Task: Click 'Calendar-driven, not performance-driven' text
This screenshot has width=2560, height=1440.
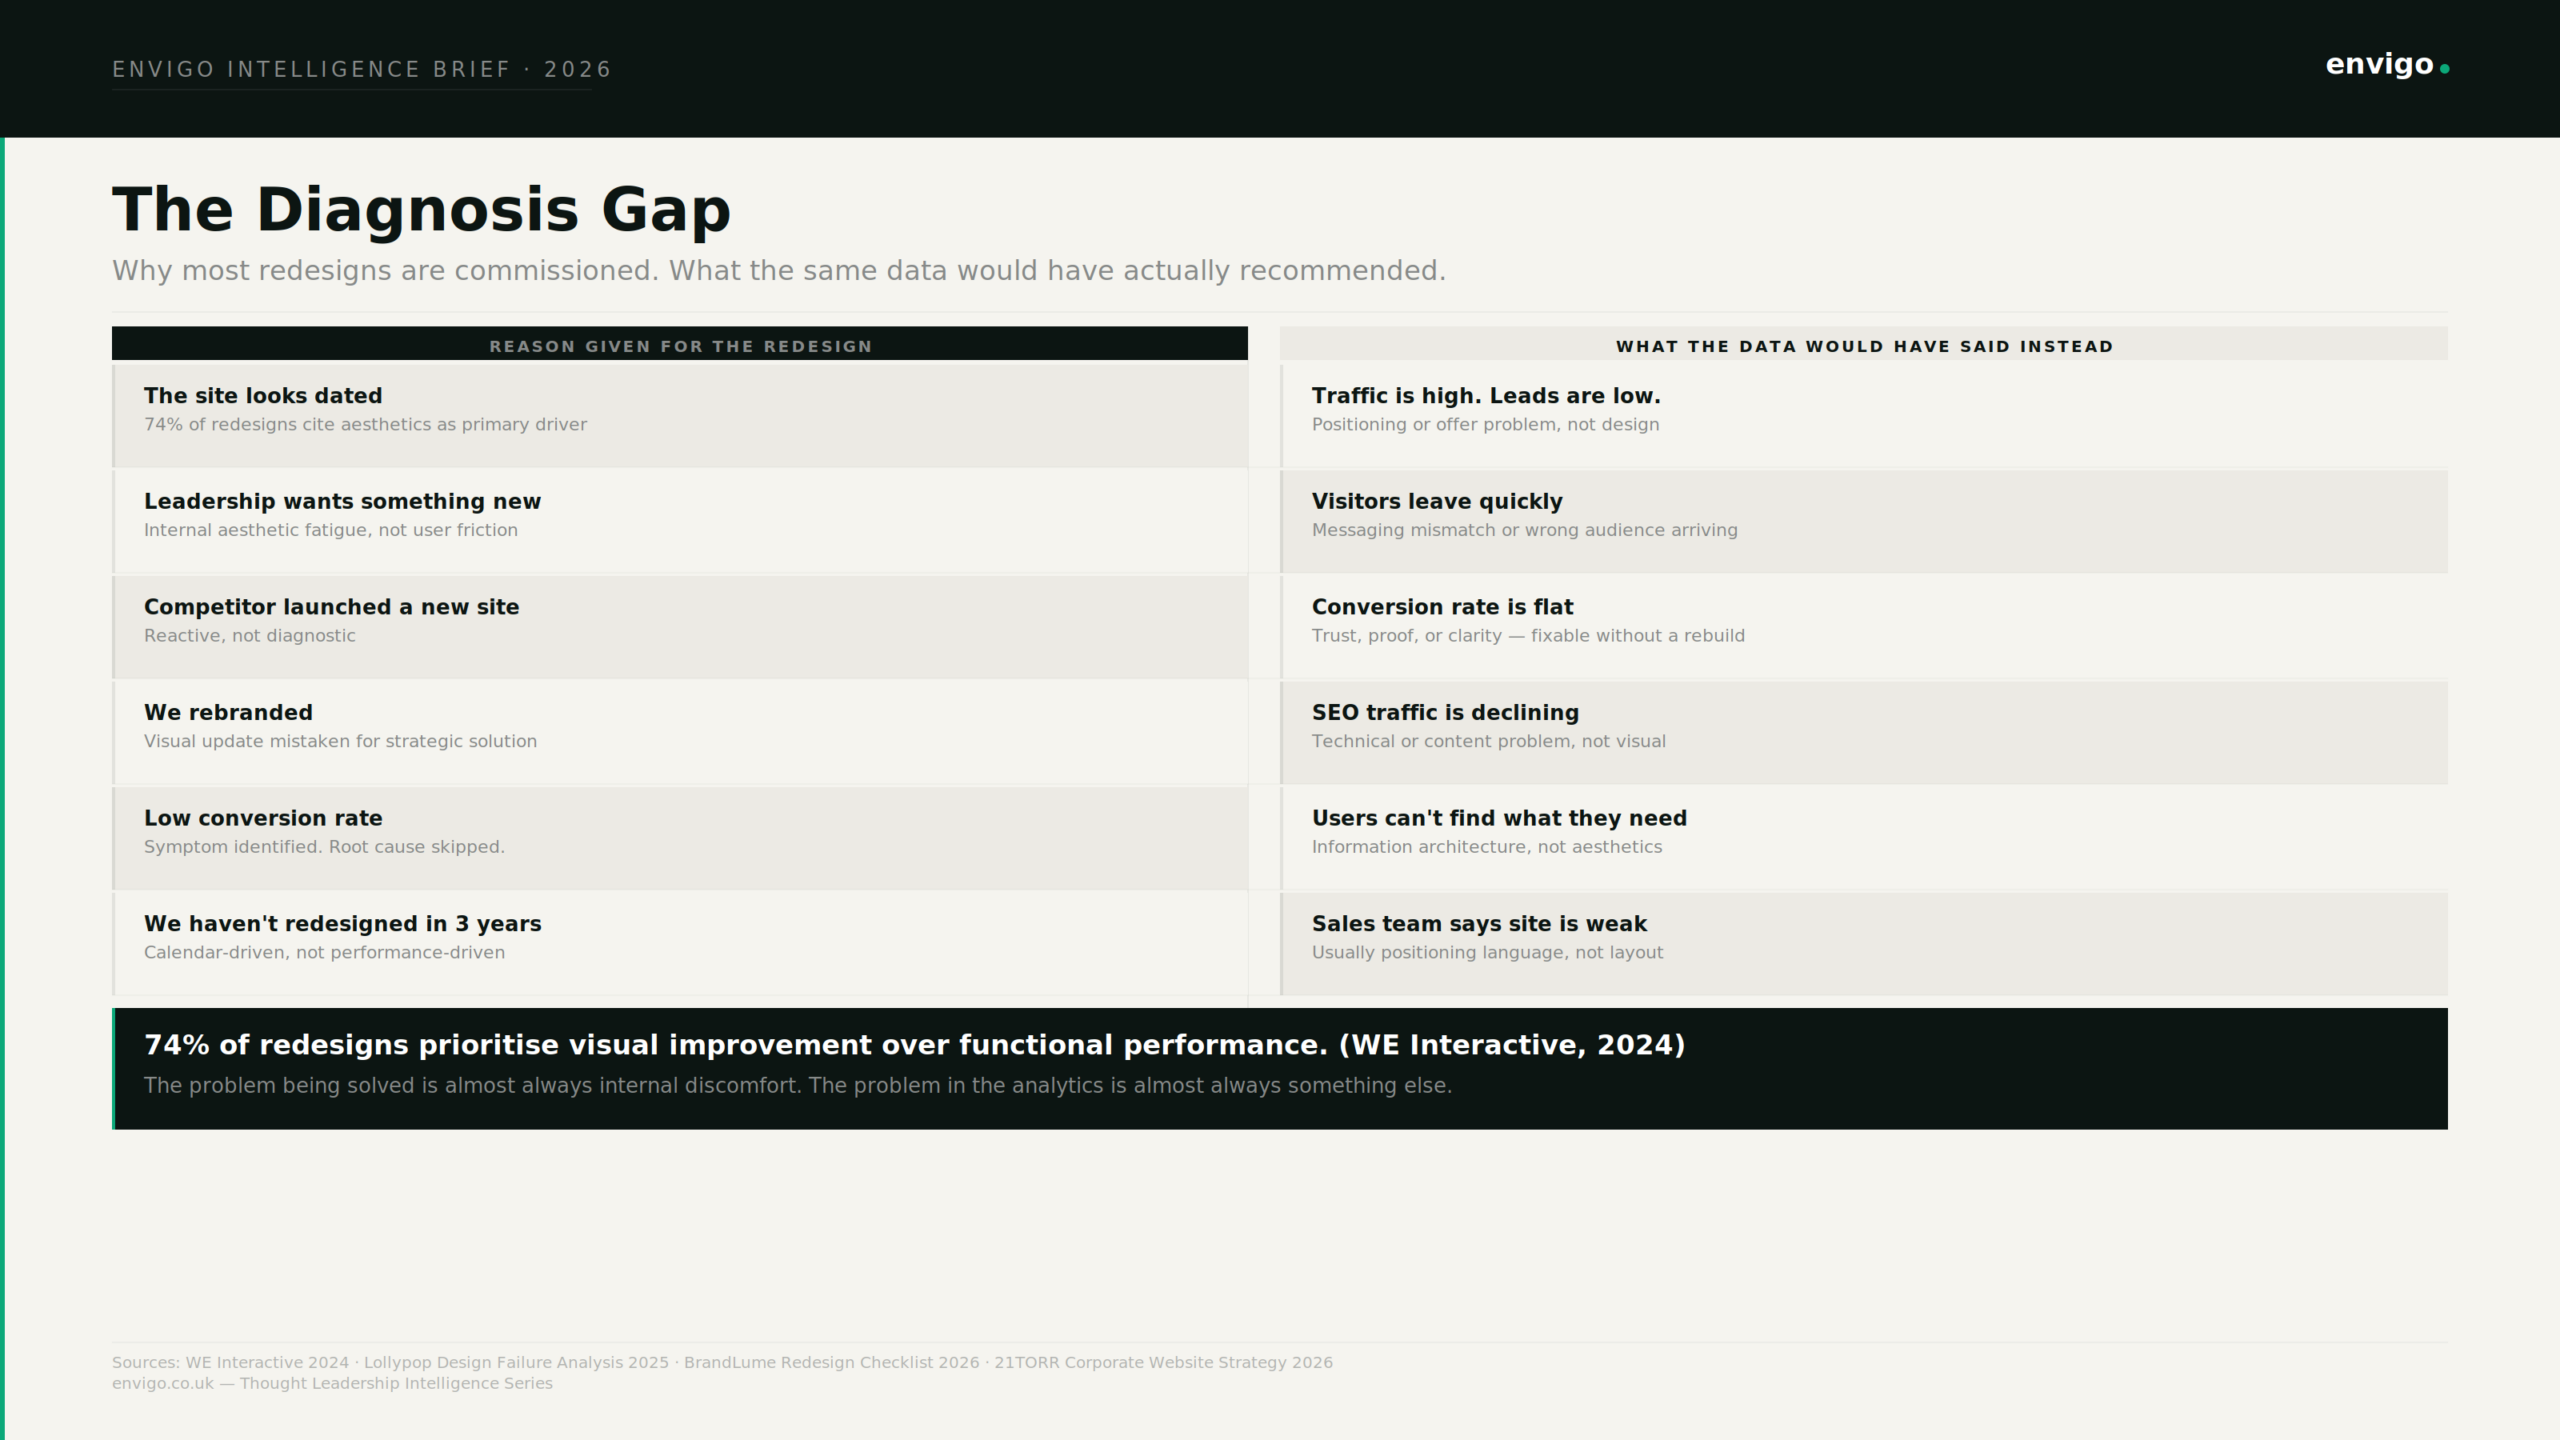Action: [324, 953]
